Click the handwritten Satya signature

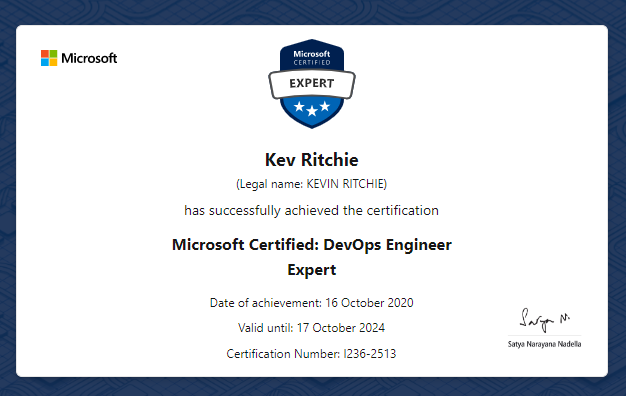545,320
